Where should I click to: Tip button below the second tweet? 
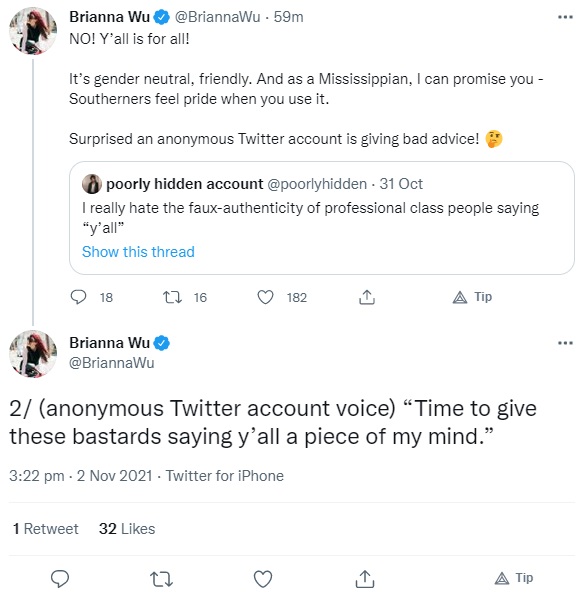pyautogui.click(x=514, y=579)
